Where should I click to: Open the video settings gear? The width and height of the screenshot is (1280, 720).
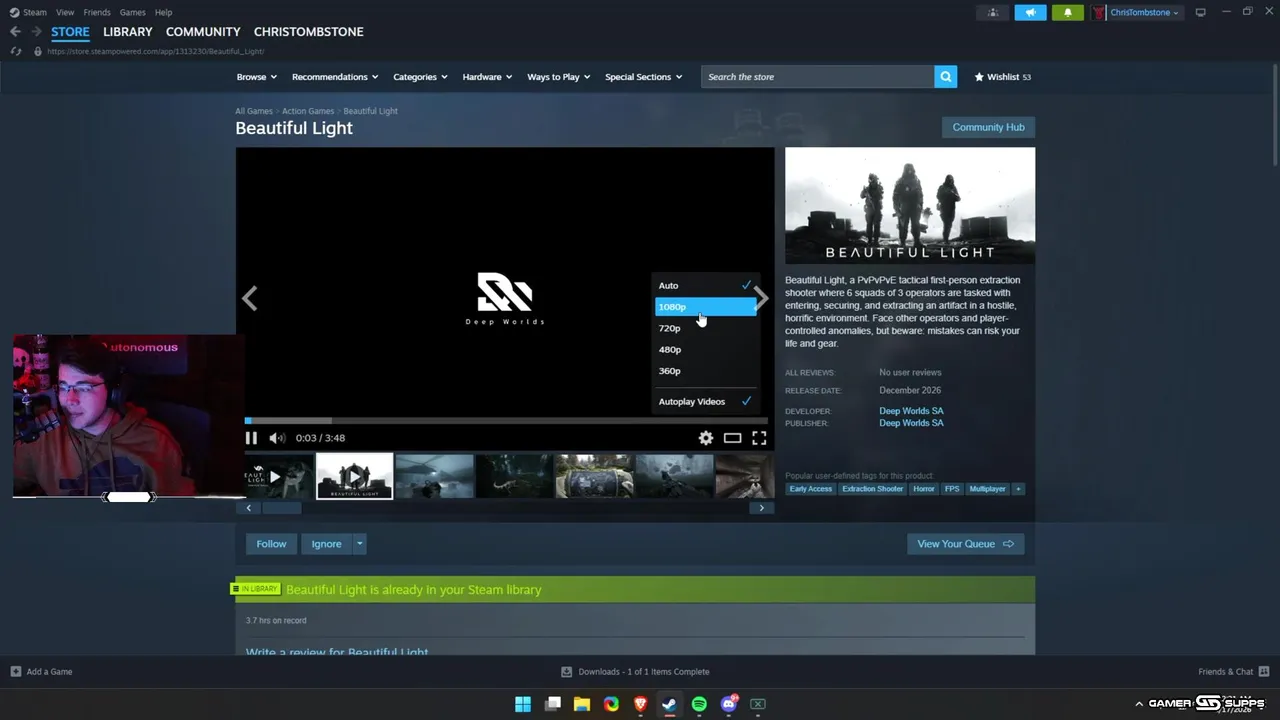[706, 438]
